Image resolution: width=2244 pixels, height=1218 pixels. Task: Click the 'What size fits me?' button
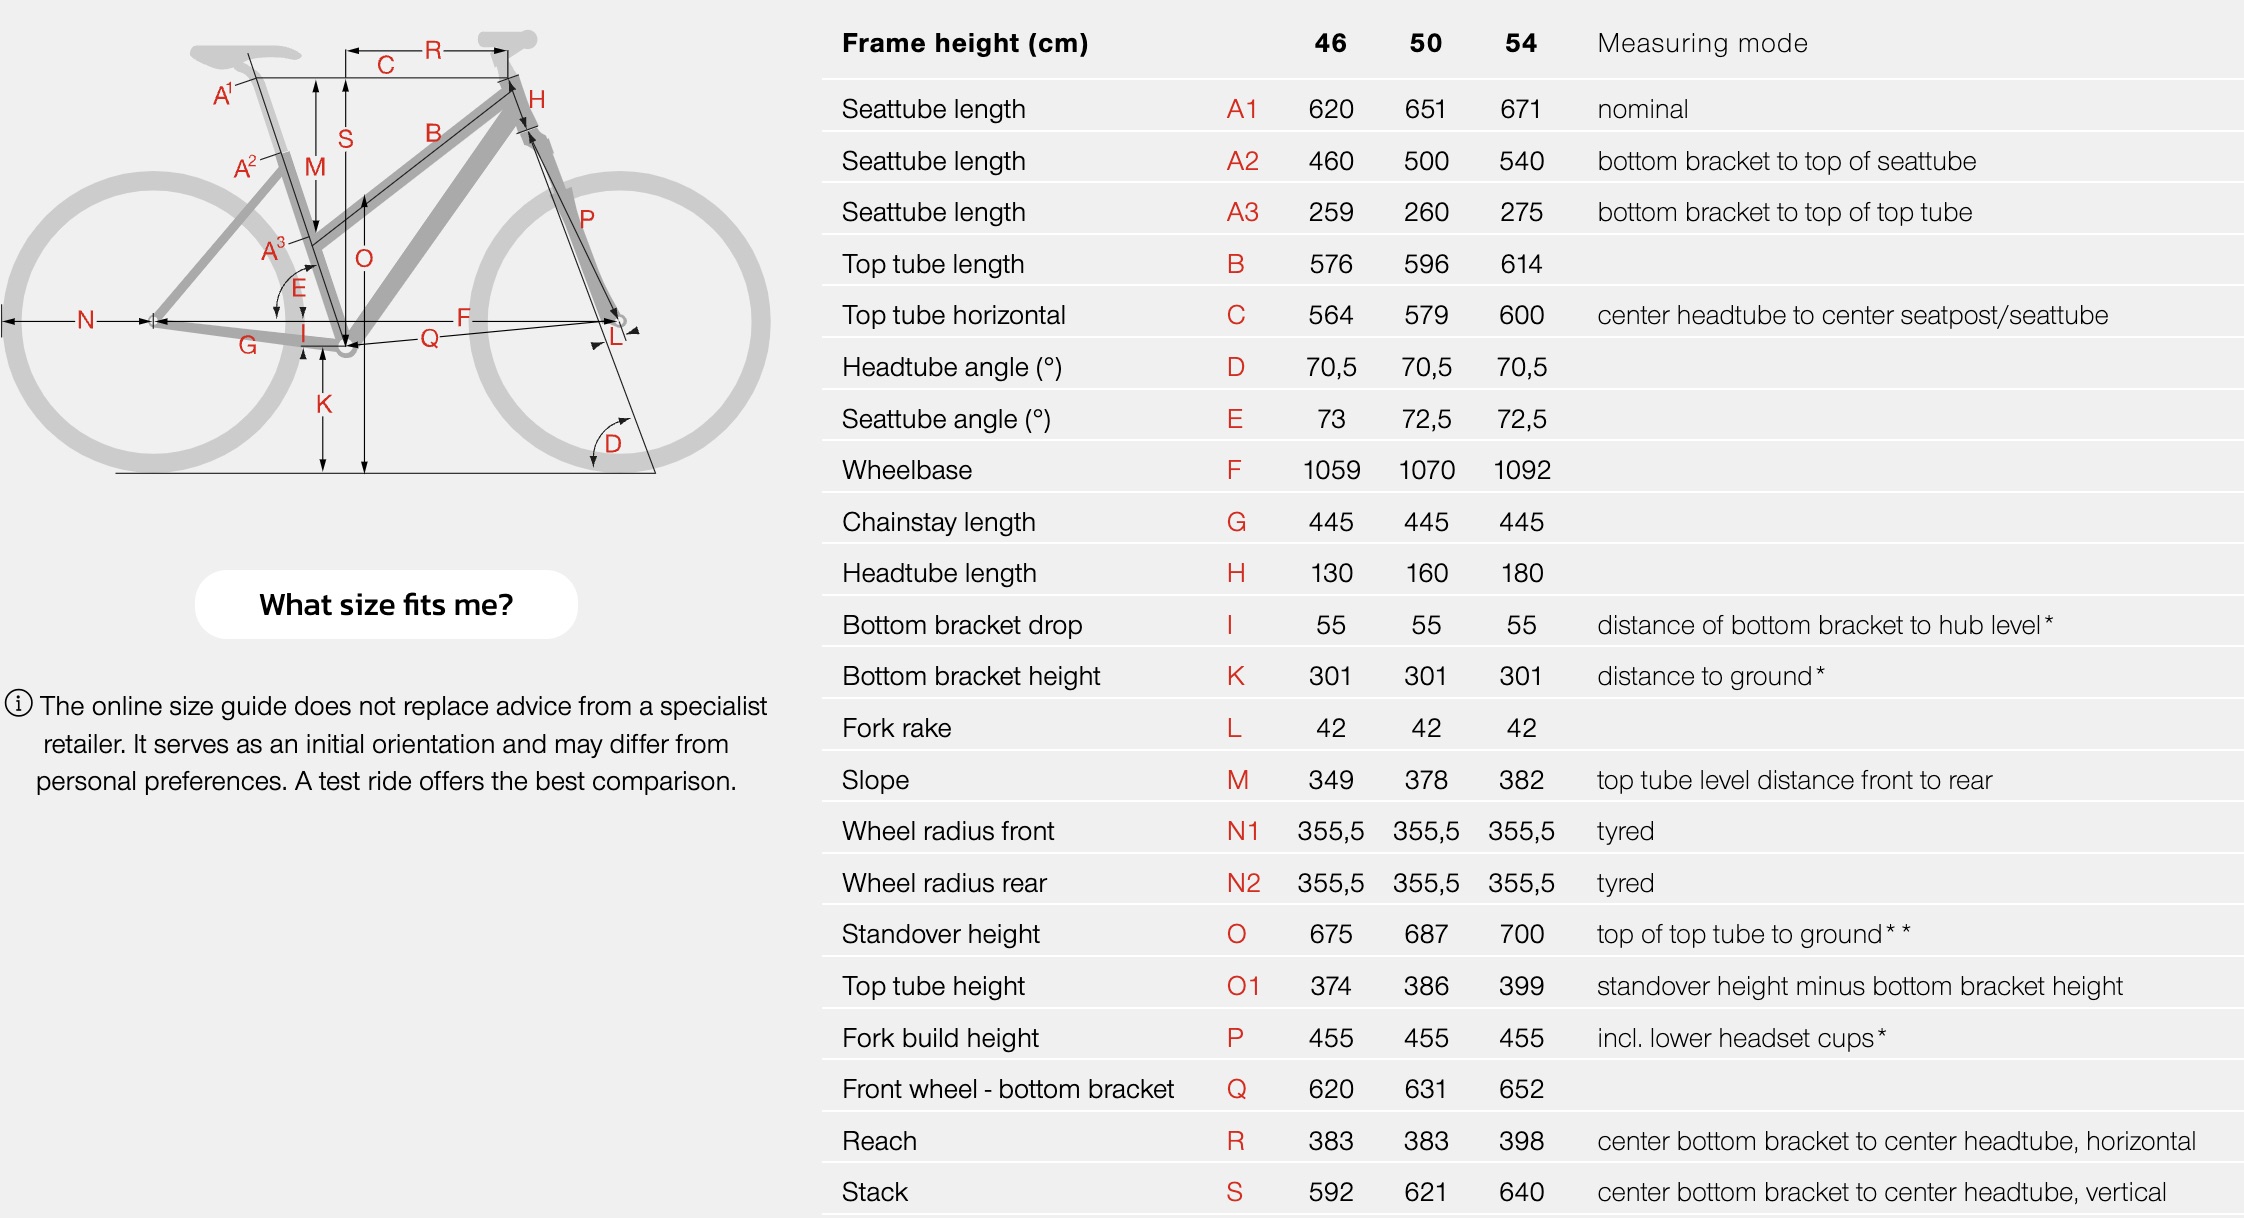(386, 604)
